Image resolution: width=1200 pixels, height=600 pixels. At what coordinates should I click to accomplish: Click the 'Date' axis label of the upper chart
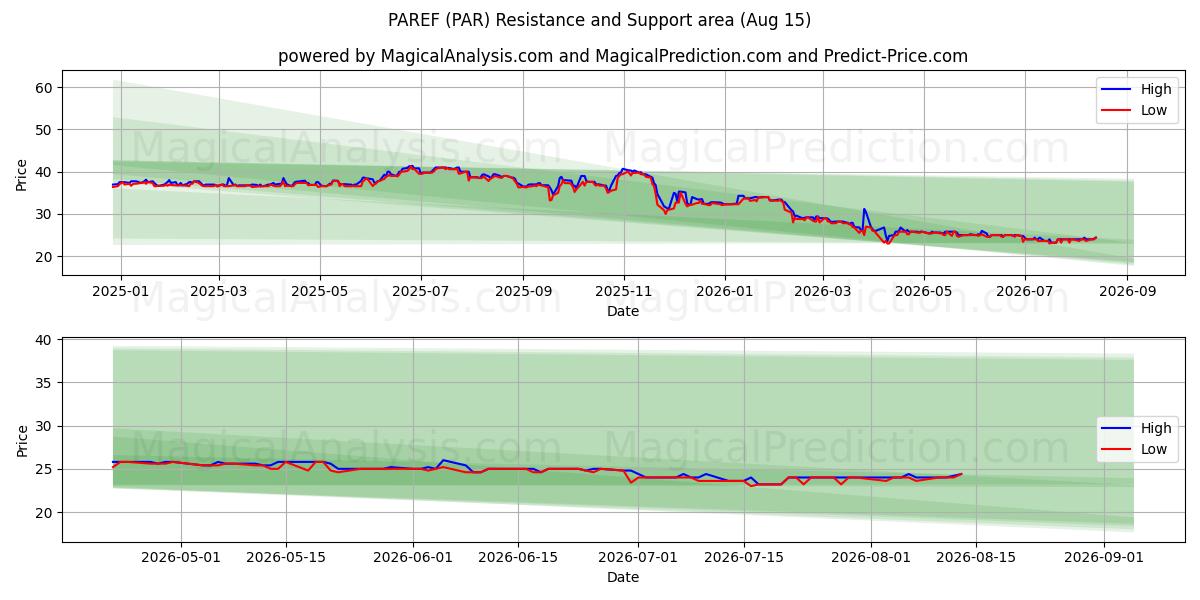tap(623, 312)
